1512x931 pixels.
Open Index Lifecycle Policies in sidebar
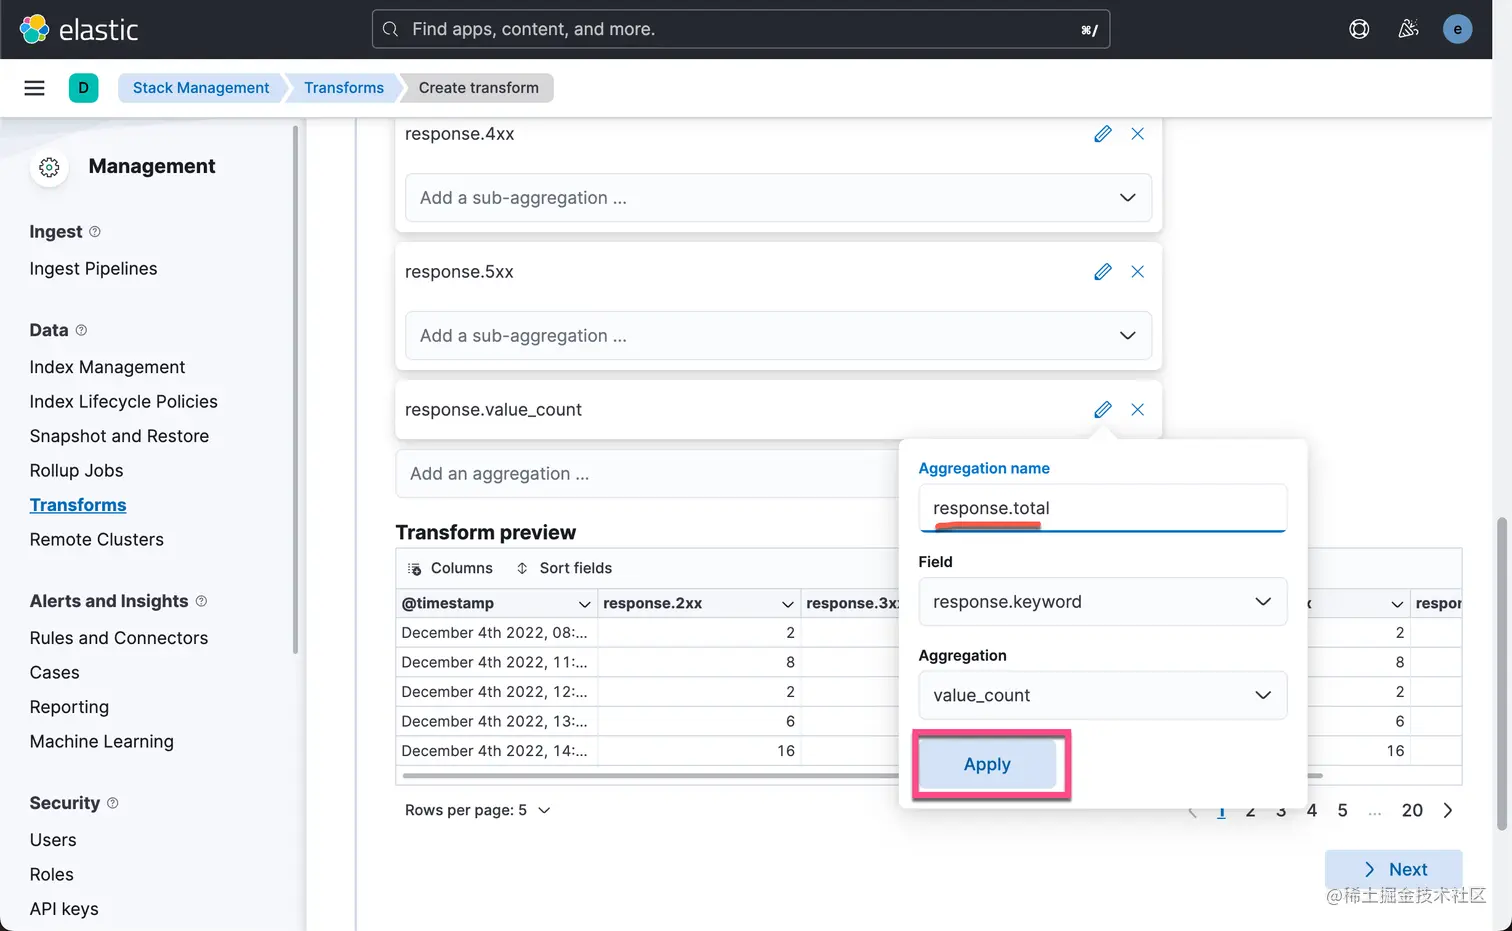point(123,402)
